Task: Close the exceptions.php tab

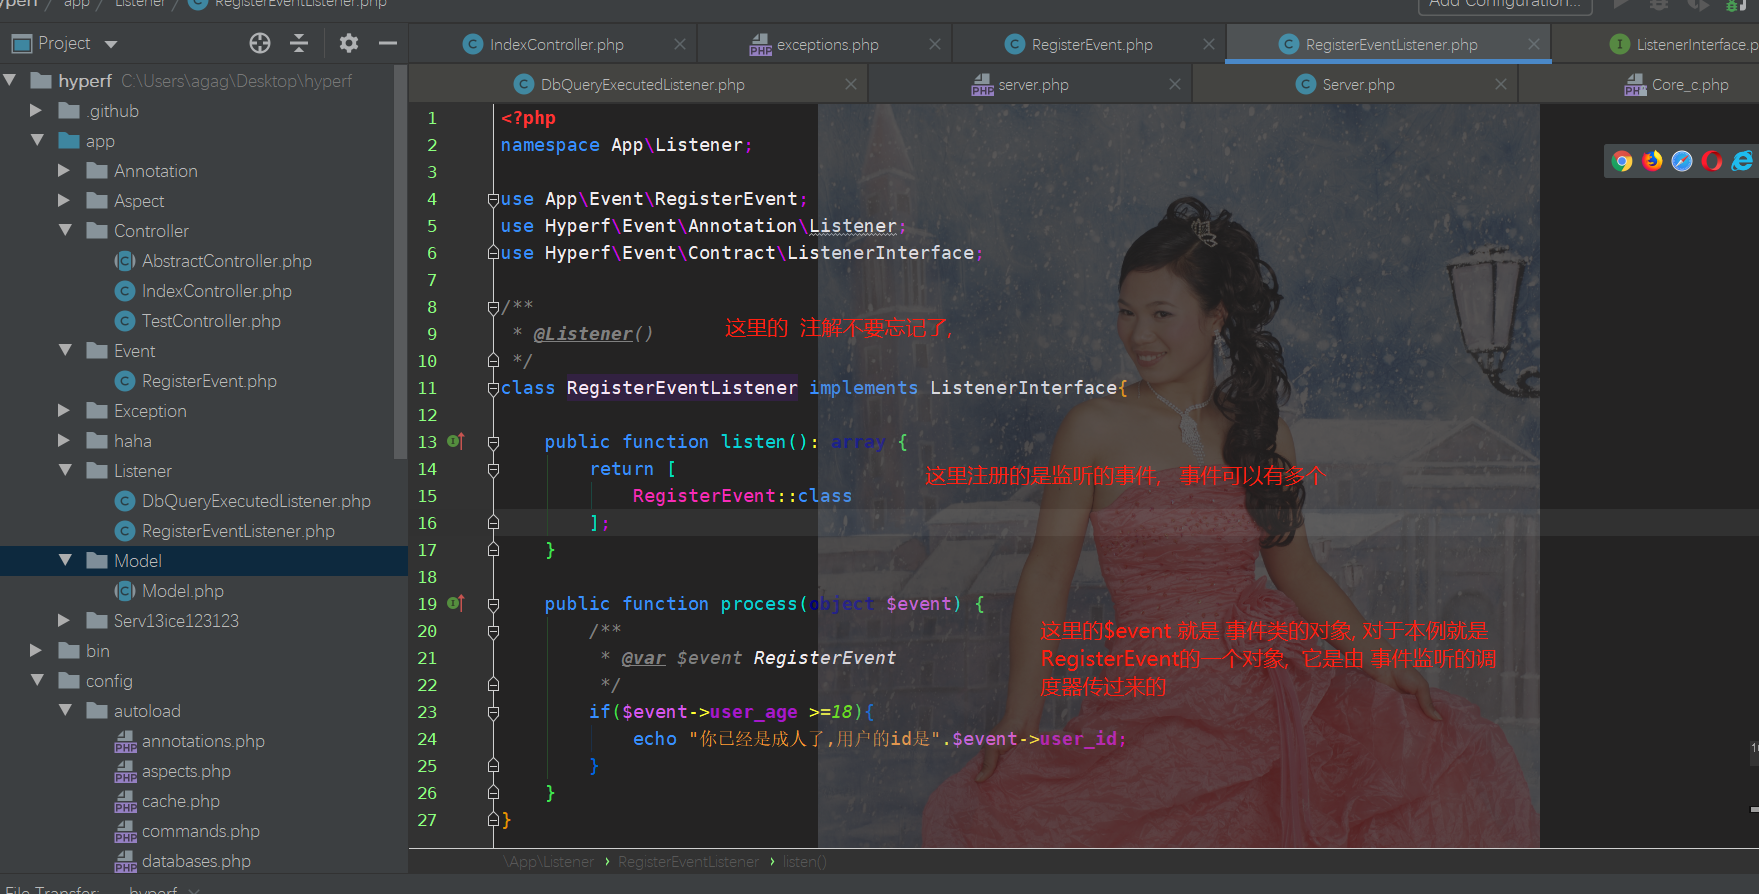Action: coord(935,44)
